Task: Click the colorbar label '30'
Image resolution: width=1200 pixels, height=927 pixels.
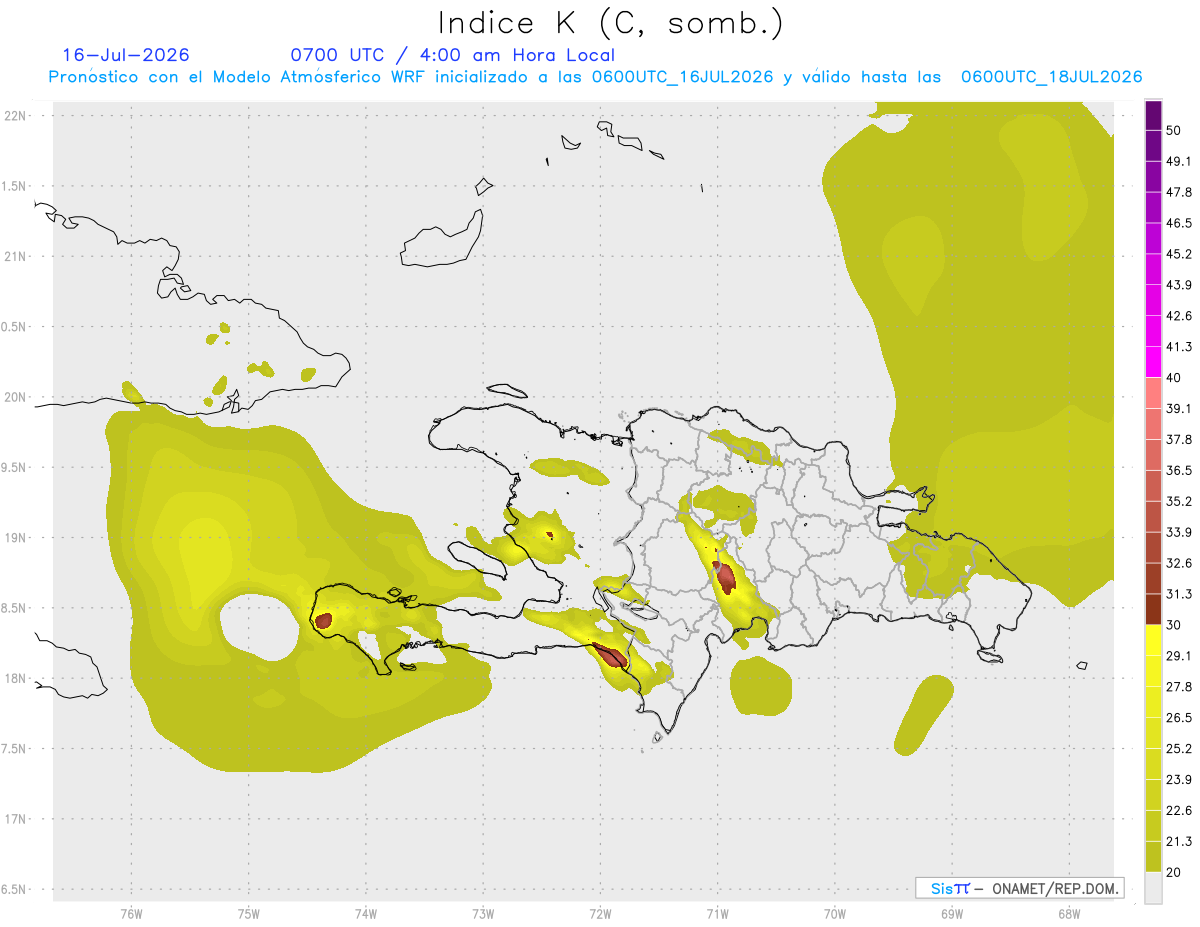Action: [x=1174, y=625]
